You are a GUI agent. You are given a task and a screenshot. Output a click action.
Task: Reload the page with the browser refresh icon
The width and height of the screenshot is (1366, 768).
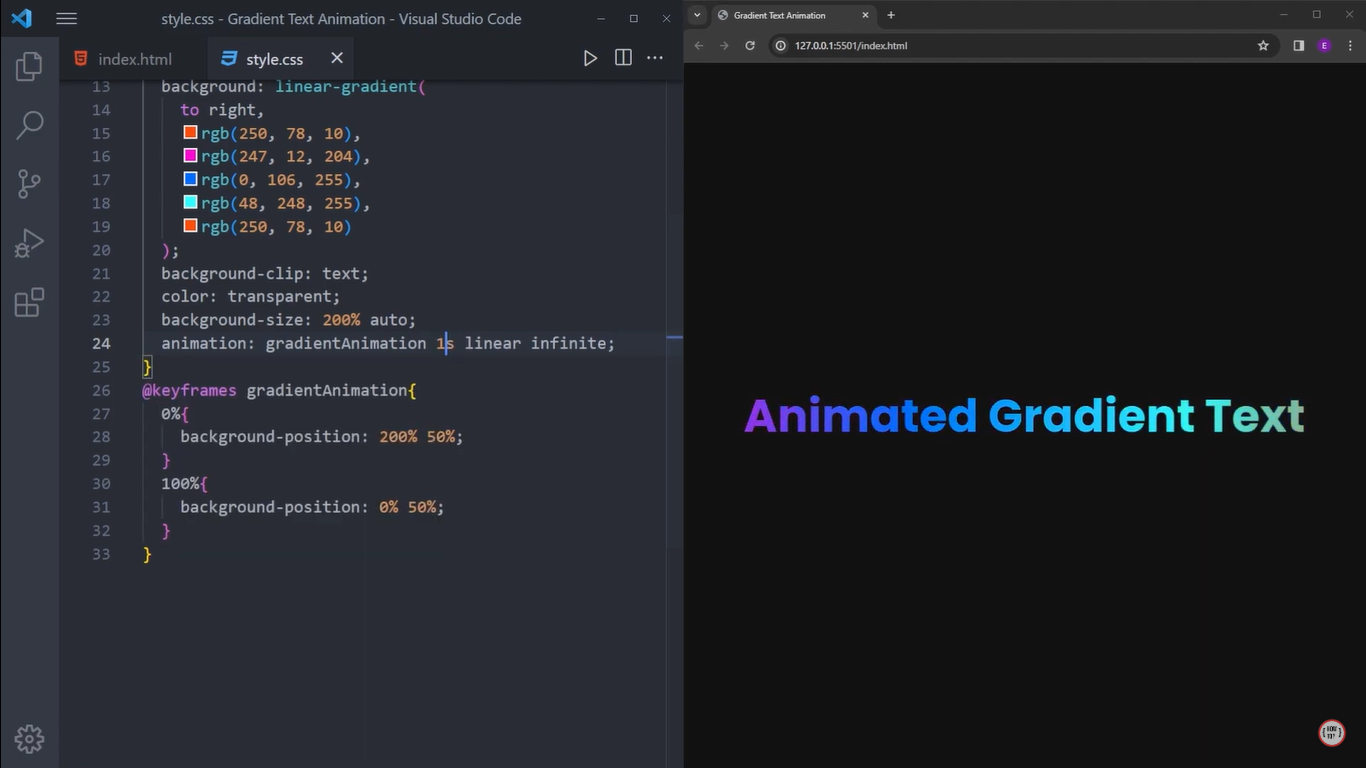click(x=750, y=45)
